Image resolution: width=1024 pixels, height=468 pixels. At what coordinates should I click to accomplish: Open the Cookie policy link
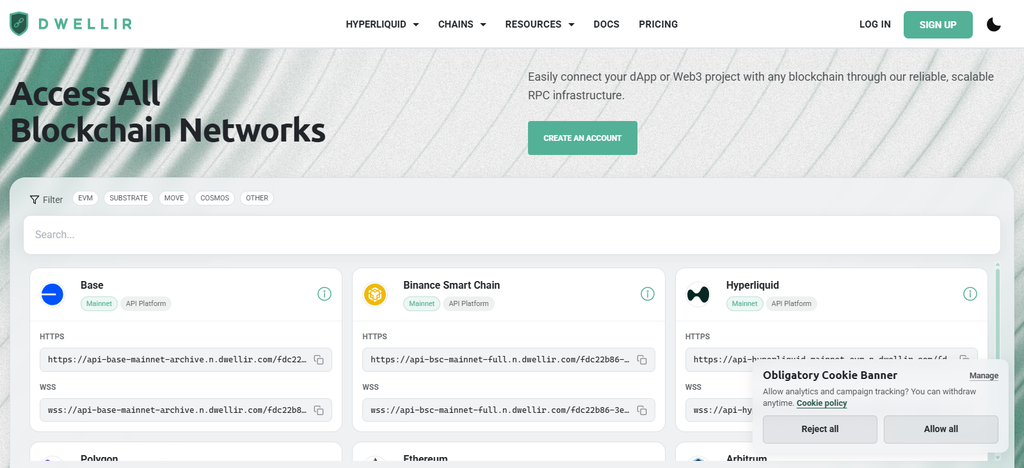tap(822, 403)
